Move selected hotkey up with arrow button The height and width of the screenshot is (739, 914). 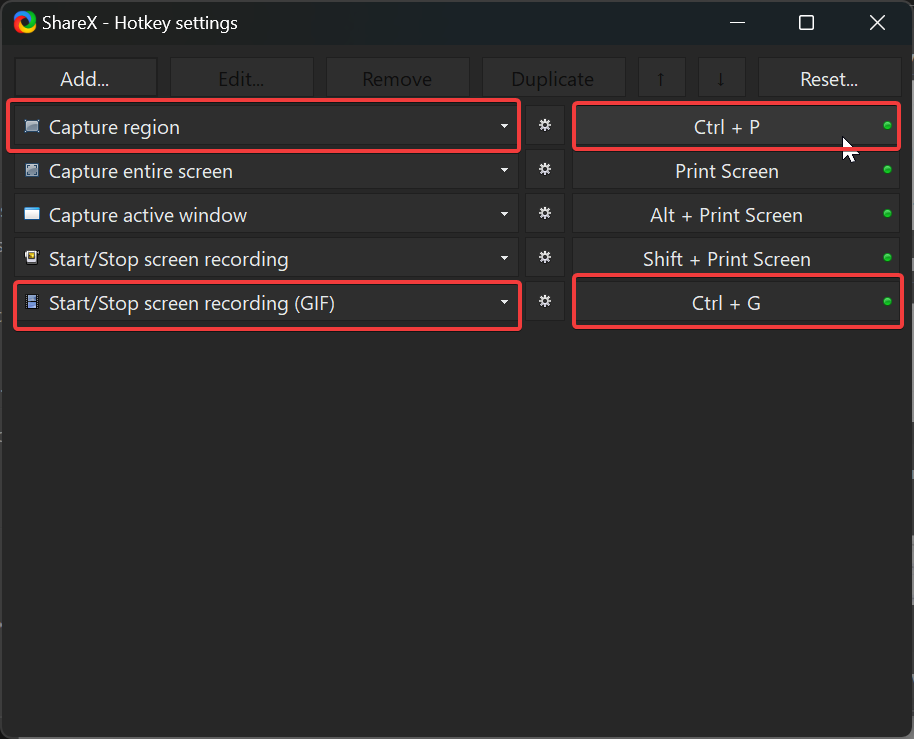[662, 78]
